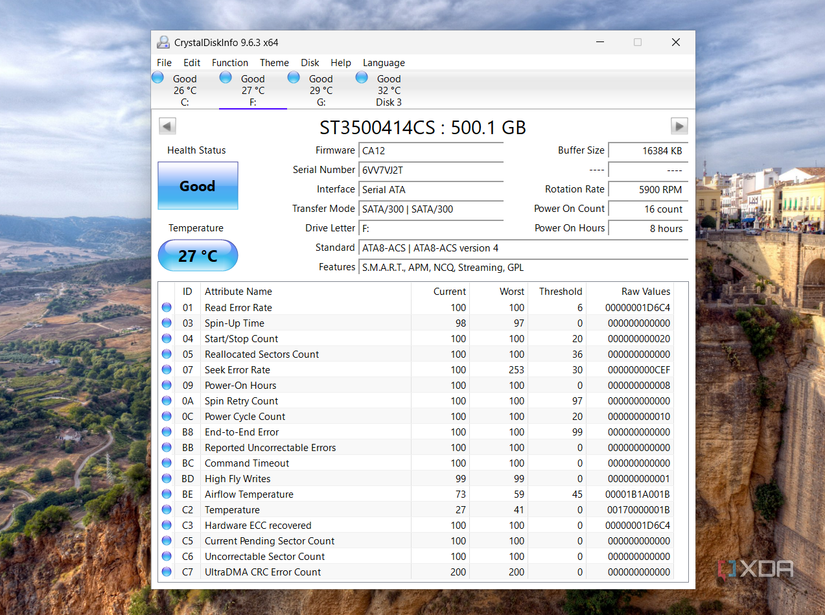This screenshot has height=615, width=825.
Task: Switch to Disk 3 tab showing 32 °C
Action: tap(389, 90)
